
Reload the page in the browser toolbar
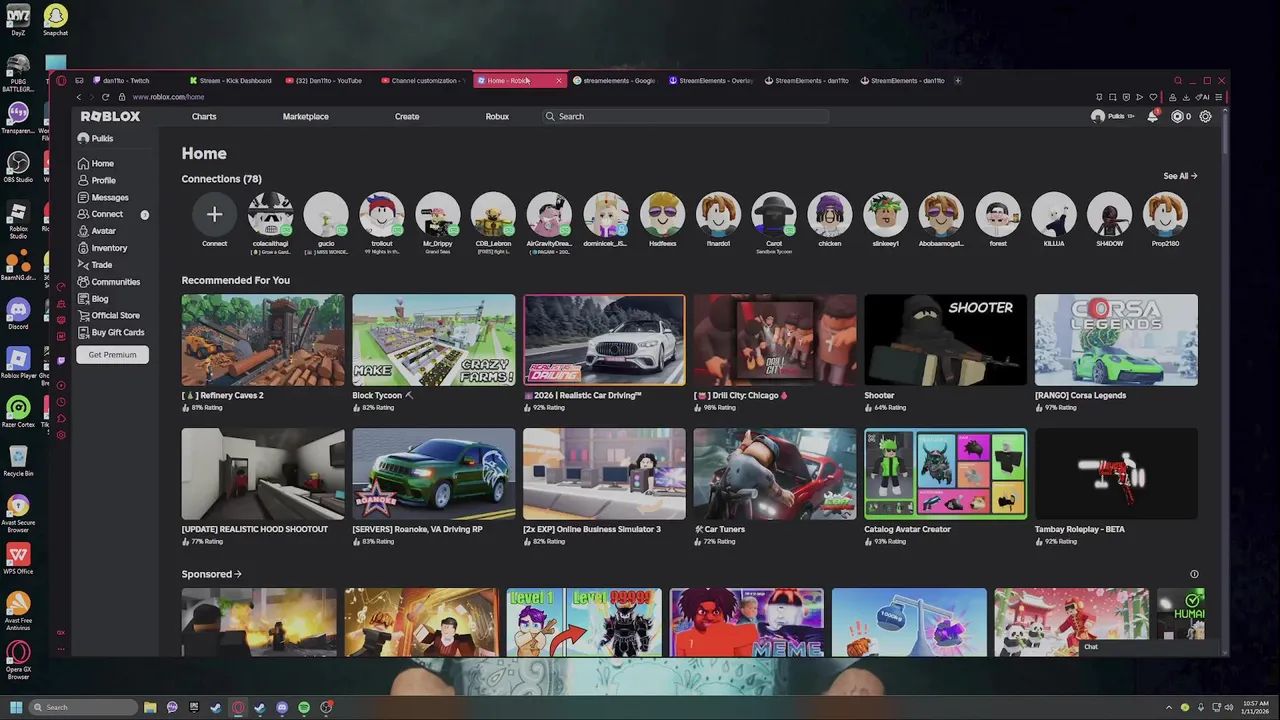[105, 97]
